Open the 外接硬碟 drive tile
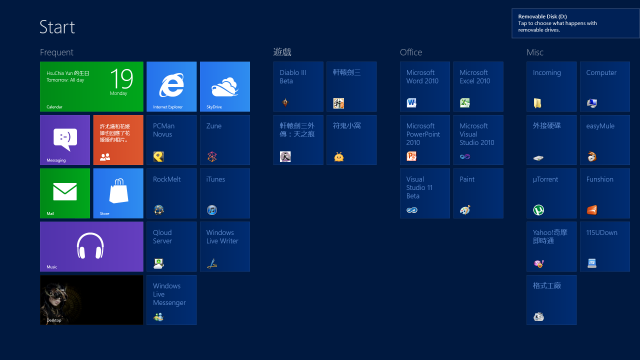This screenshot has width=640, height=360. point(551,140)
